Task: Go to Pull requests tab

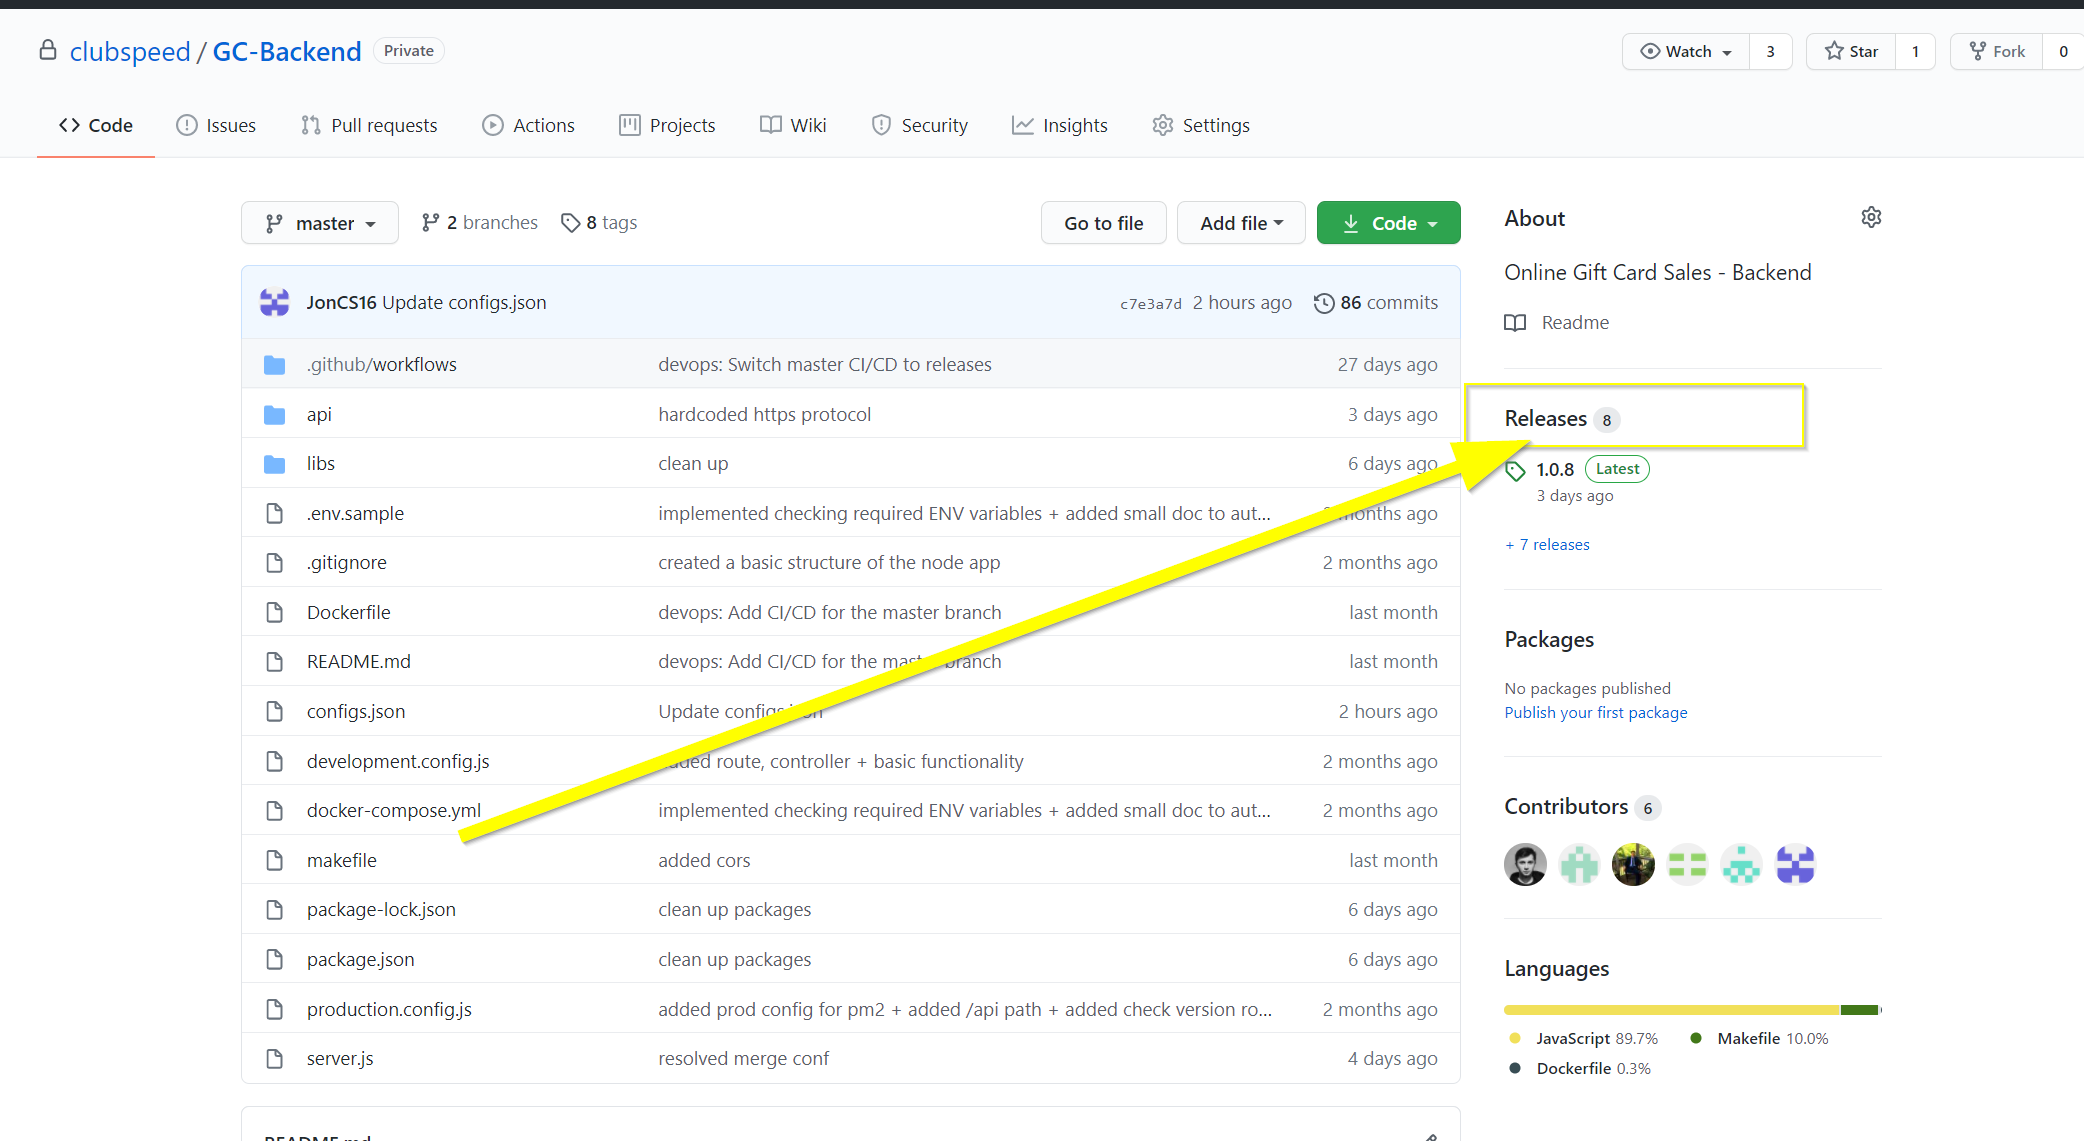Action: coord(369,125)
